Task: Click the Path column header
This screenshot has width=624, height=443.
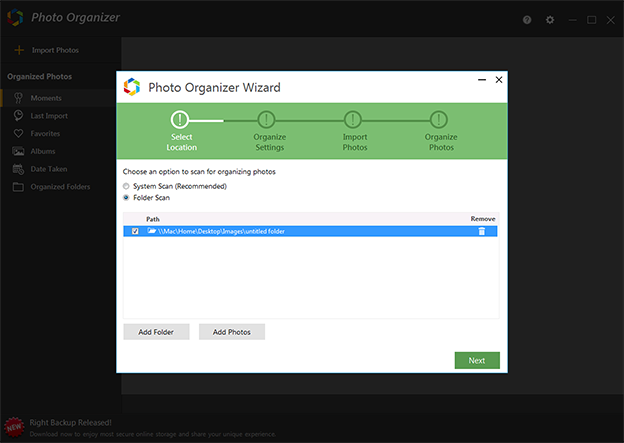Action: pos(153,219)
